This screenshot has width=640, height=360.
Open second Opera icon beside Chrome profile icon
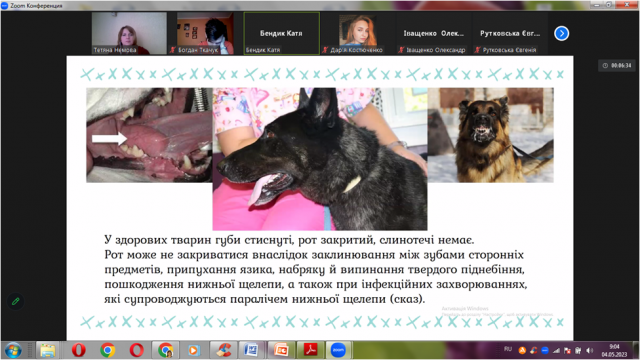pyautogui.click(x=137, y=350)
